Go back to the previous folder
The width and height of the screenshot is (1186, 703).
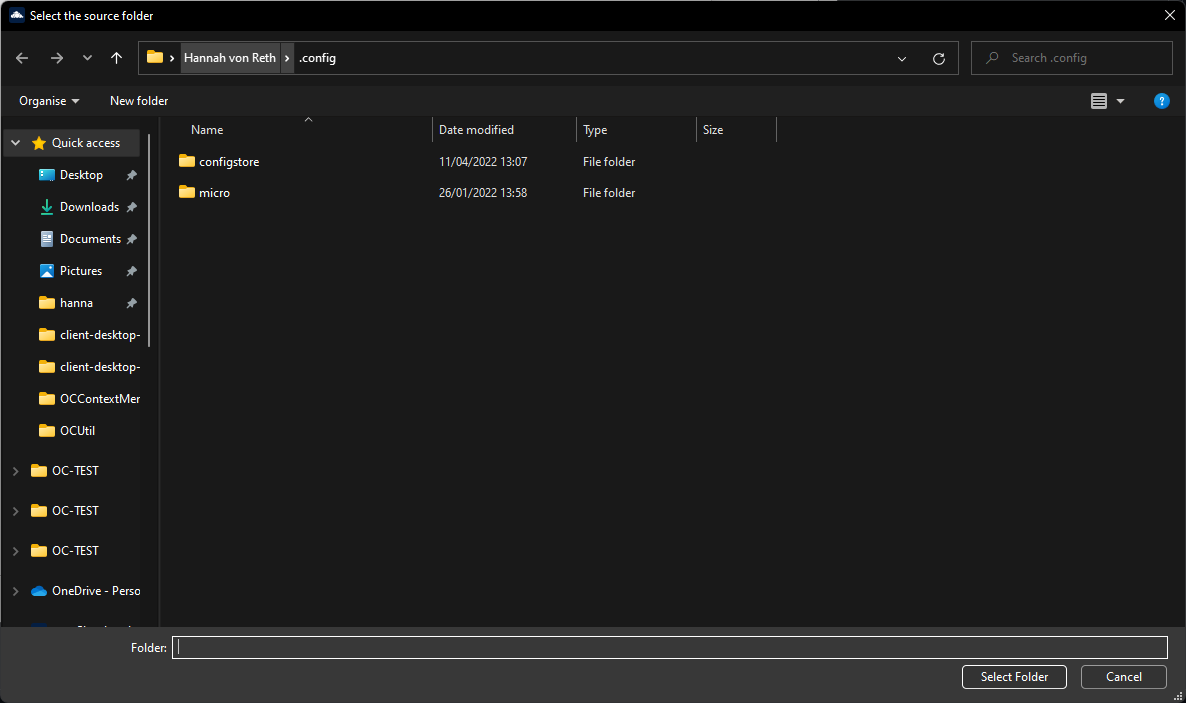22,58
